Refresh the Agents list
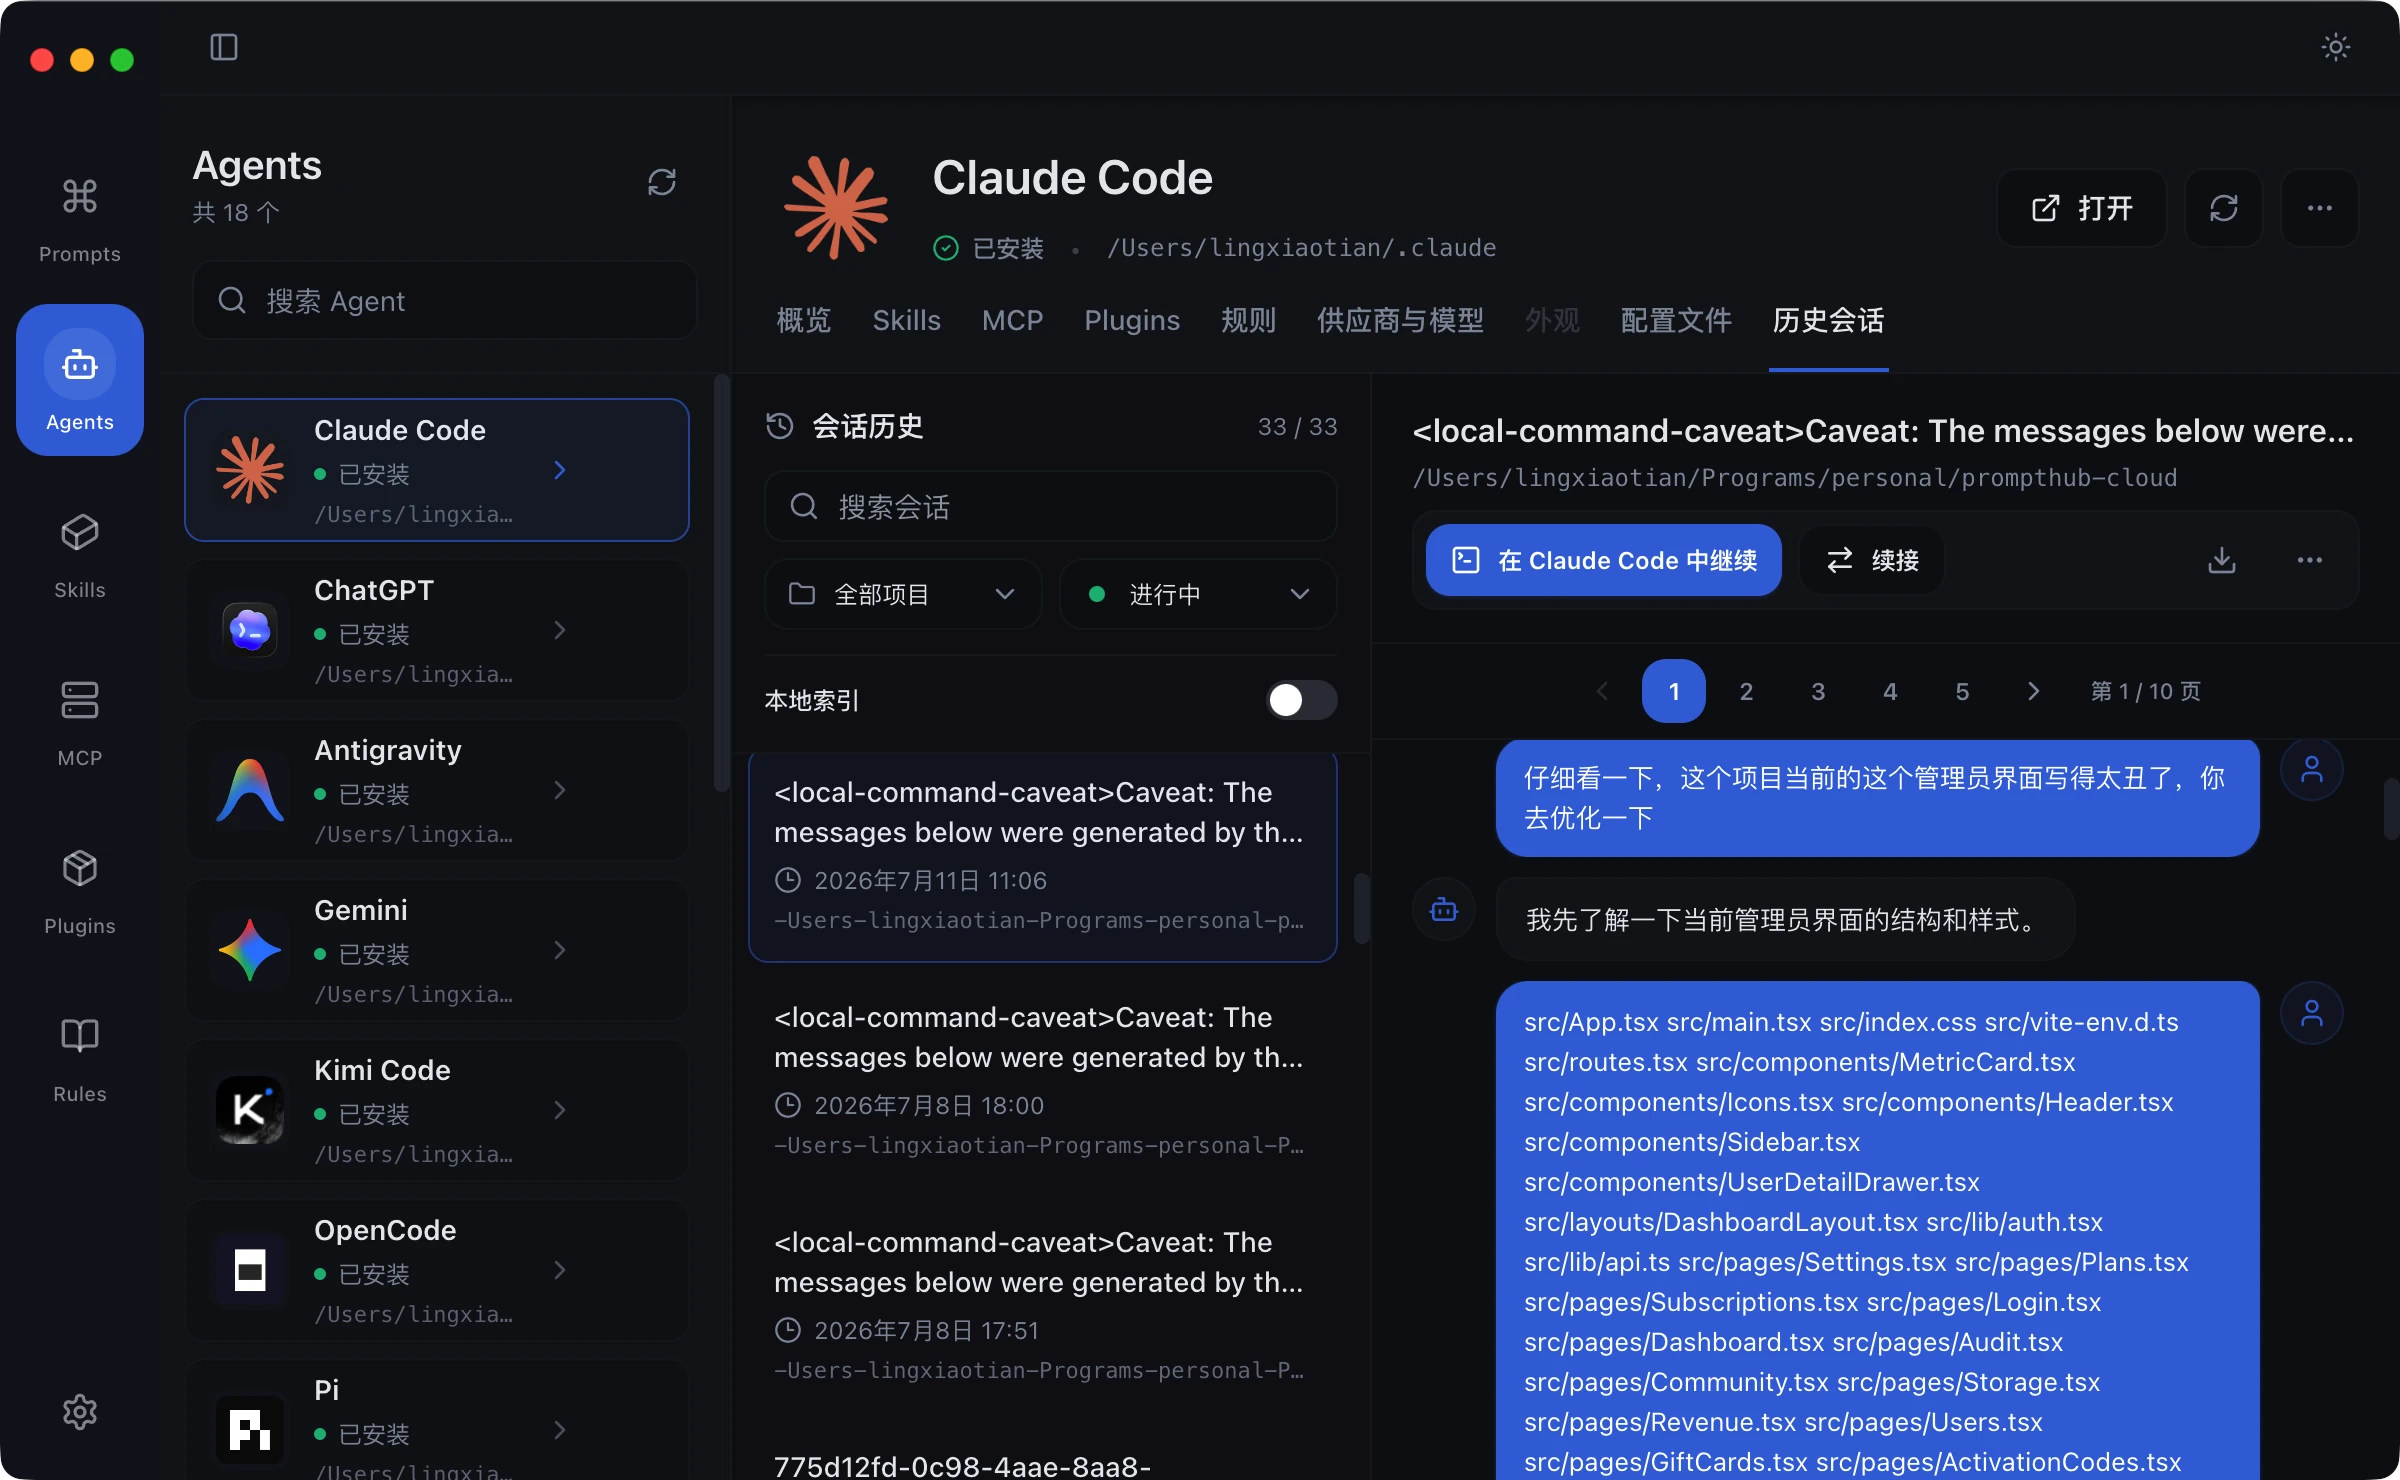The image size is (2400, 1480). [x=662, y=182]
